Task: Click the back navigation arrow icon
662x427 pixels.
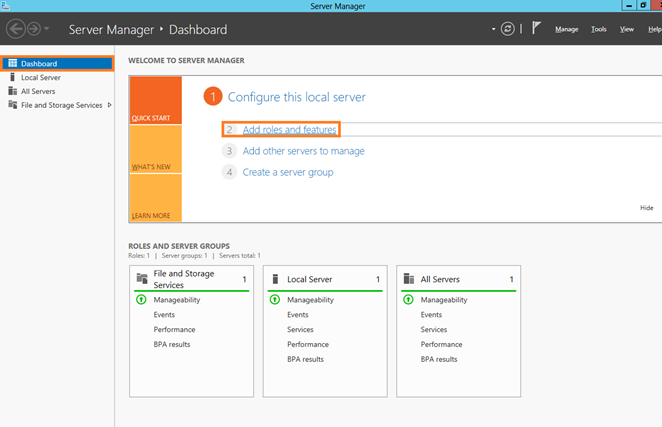Action: [x=15, y=29]
